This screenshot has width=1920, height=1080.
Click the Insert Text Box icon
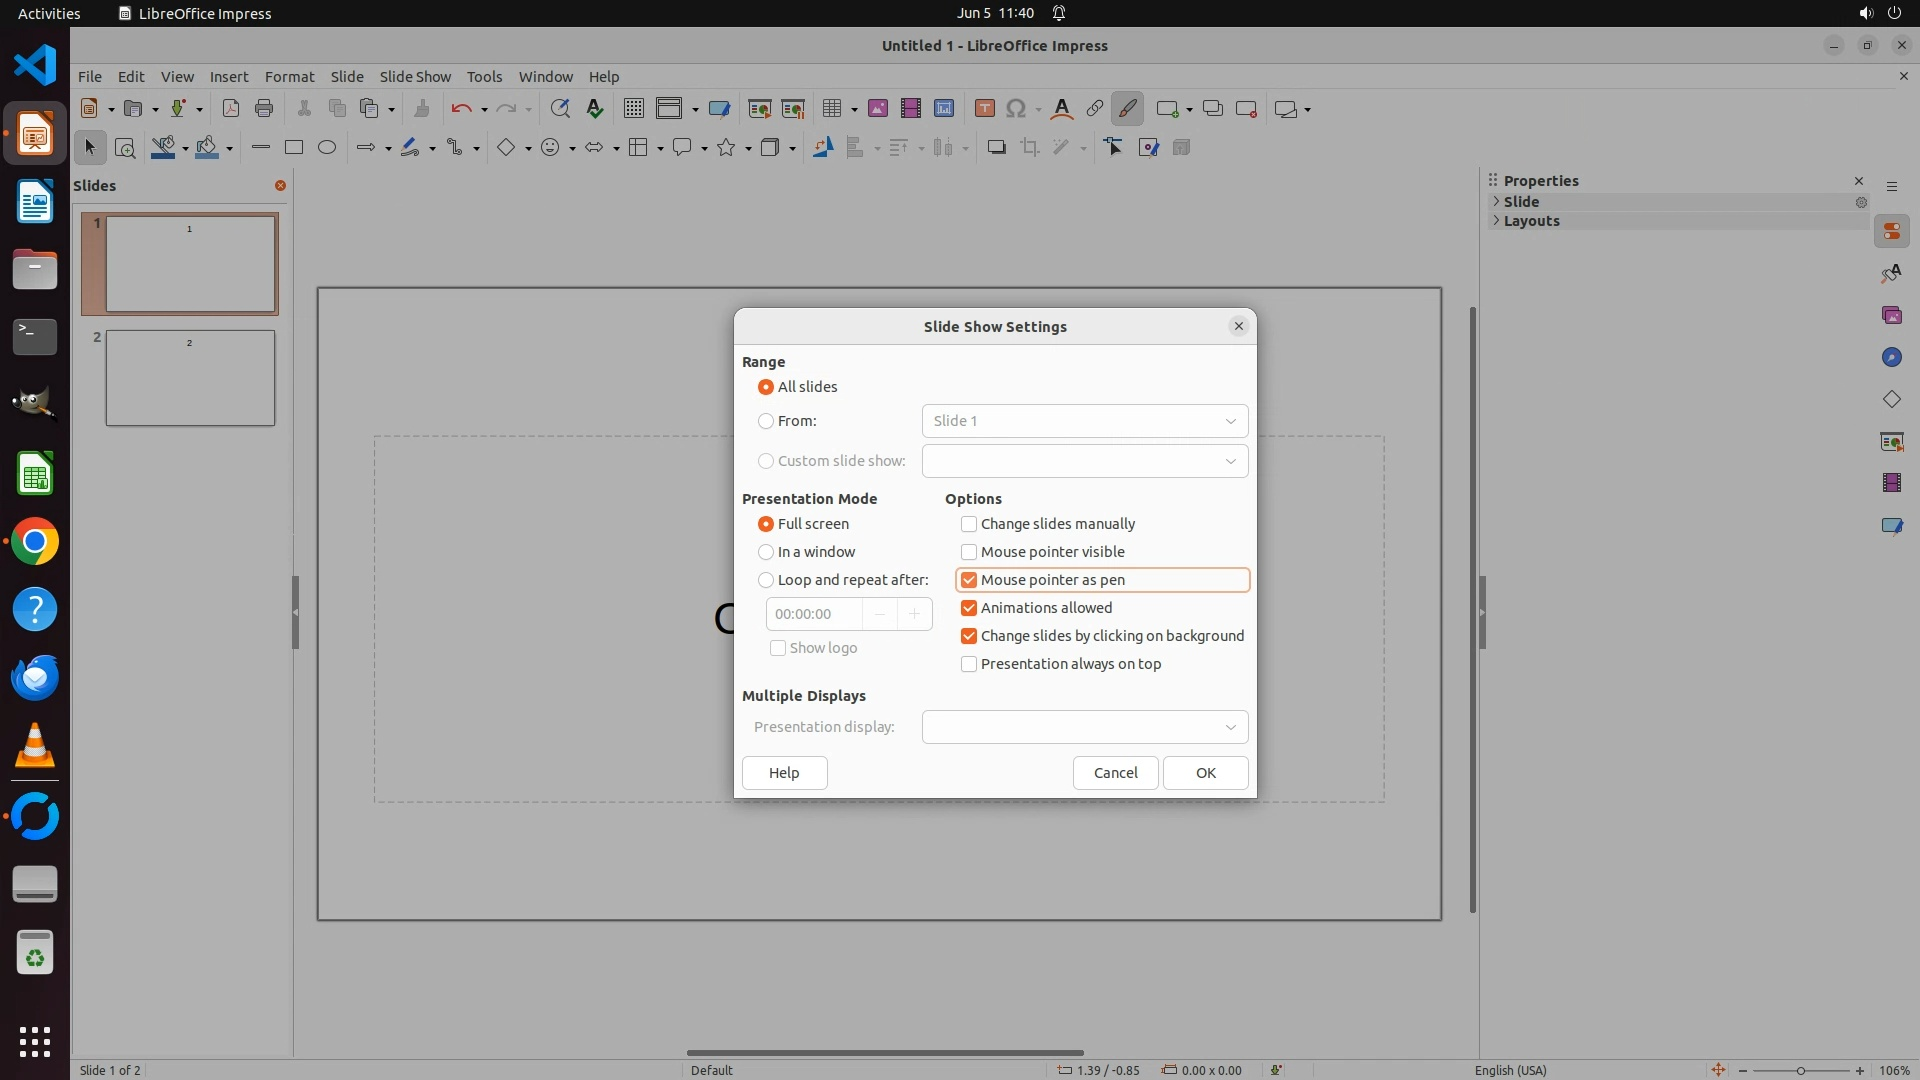pyautogui.click(x=984, y=109)
